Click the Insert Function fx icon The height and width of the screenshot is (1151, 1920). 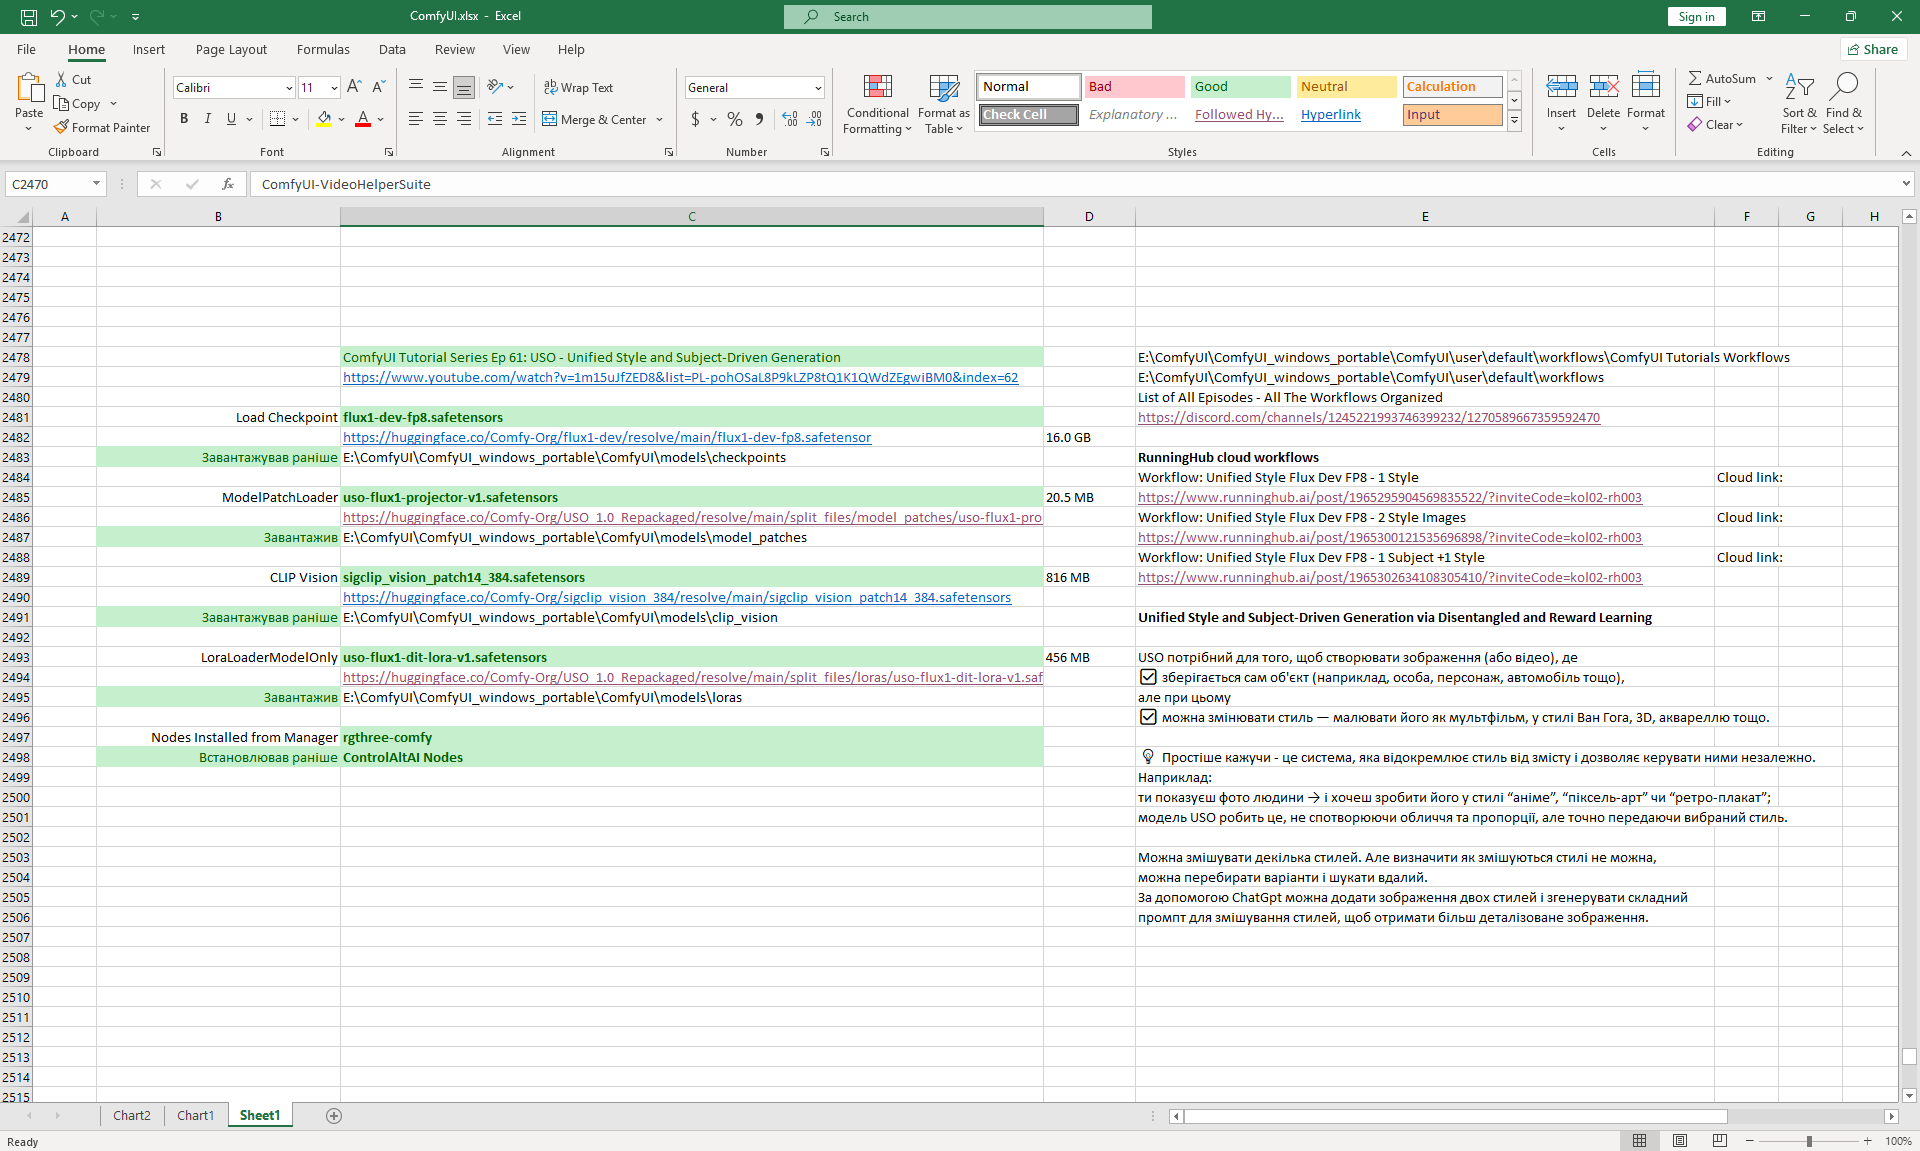228,184
